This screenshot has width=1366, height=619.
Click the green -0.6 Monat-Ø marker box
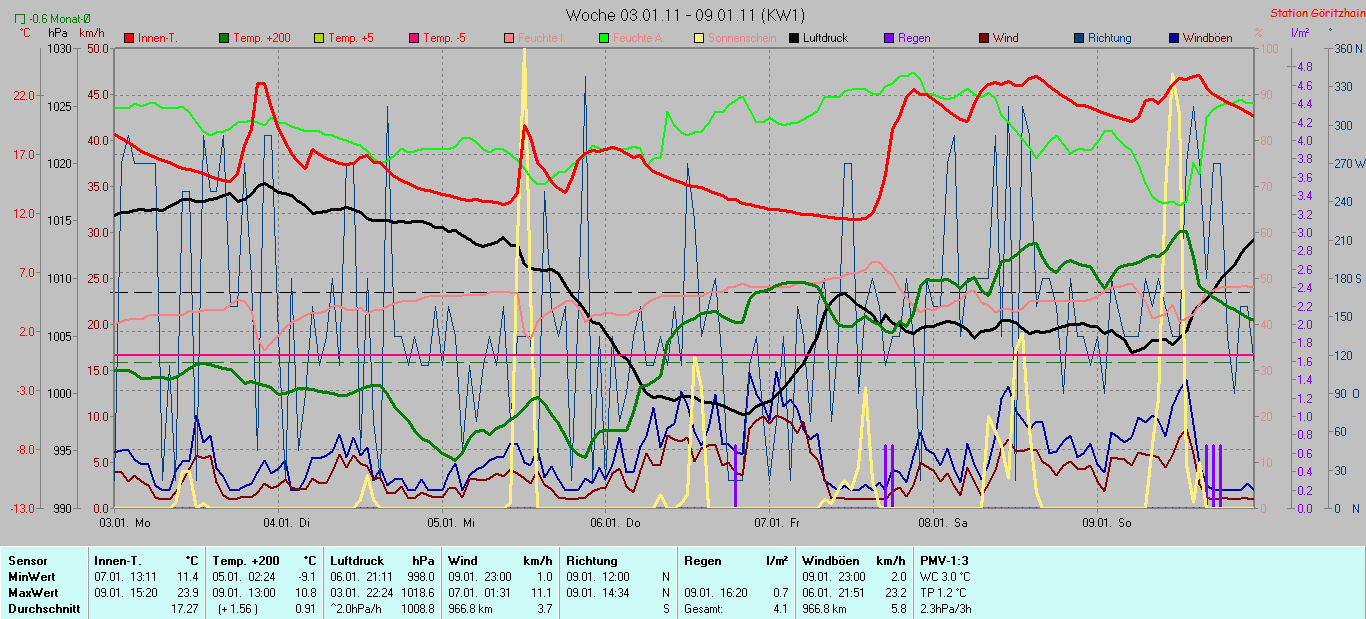tap(19, 18)
